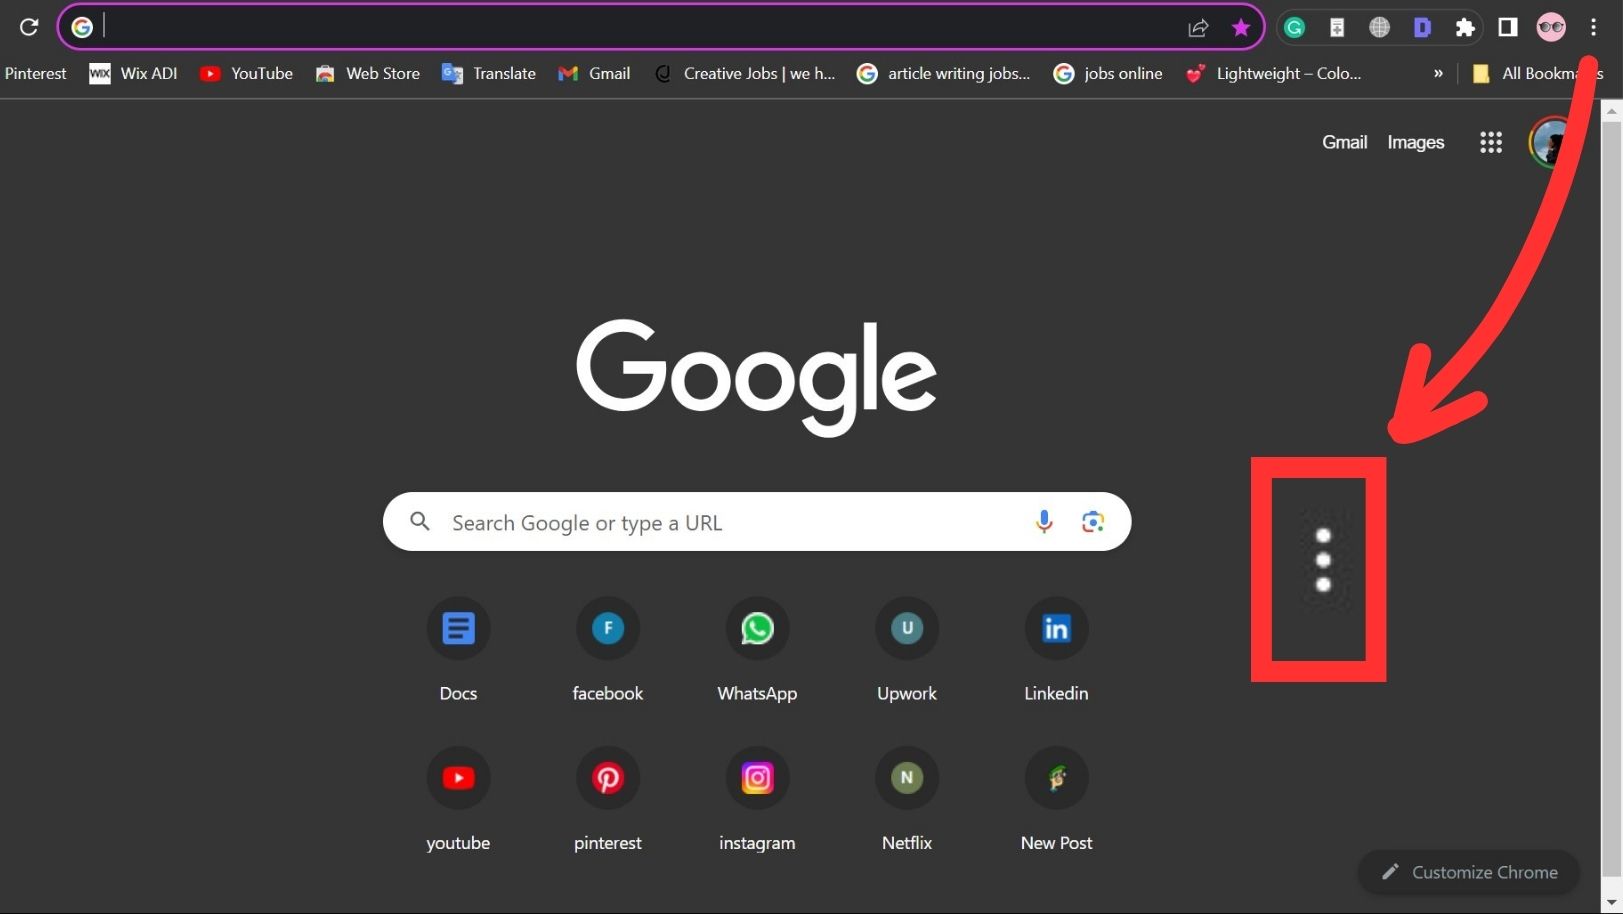
Task: Open the Extensions puzzle piece menu
Action: coord(1465,28)
